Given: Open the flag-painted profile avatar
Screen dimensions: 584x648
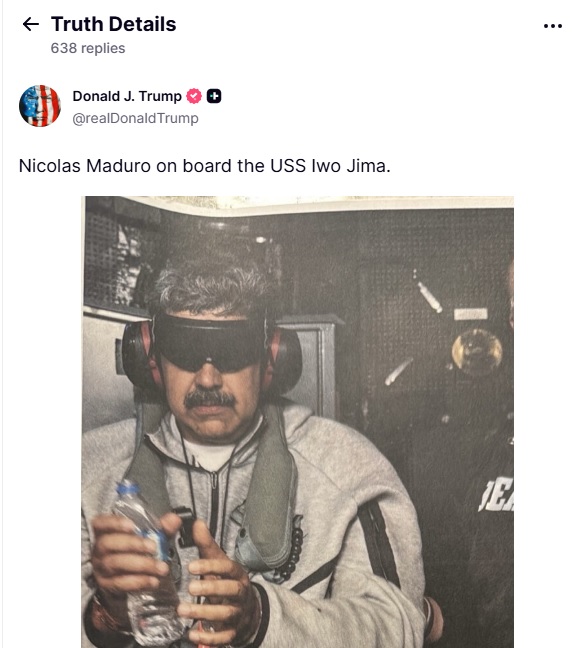Looking at the screenshot, I should [x=40, y=106].
